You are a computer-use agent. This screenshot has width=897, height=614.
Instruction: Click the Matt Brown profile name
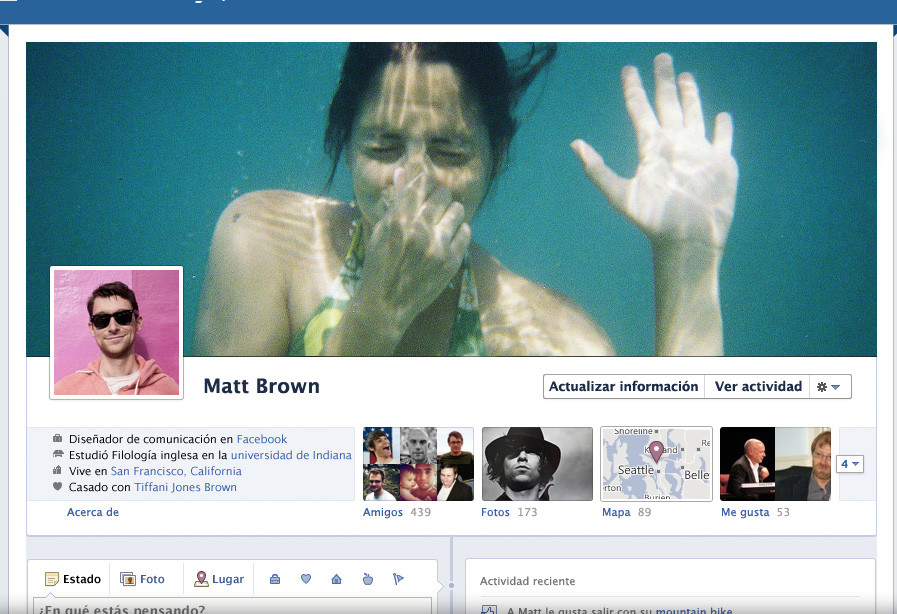coord(261,386)
